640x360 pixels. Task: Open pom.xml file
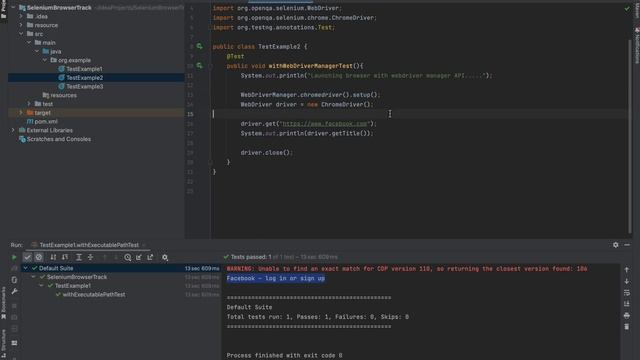pyautogui.click(x=42, y=121)
